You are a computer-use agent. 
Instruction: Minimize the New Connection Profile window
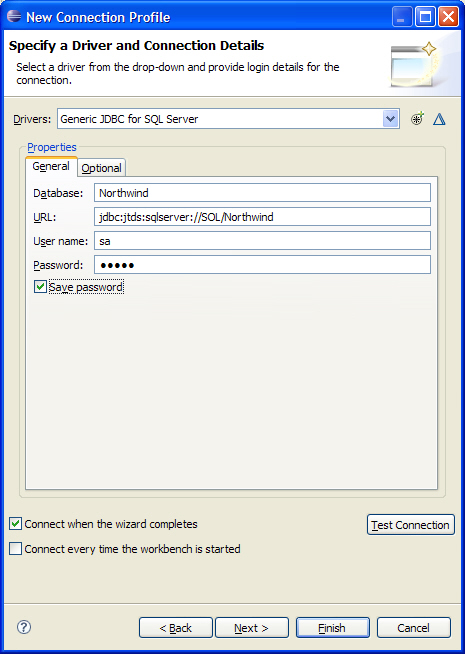(402, 17)
